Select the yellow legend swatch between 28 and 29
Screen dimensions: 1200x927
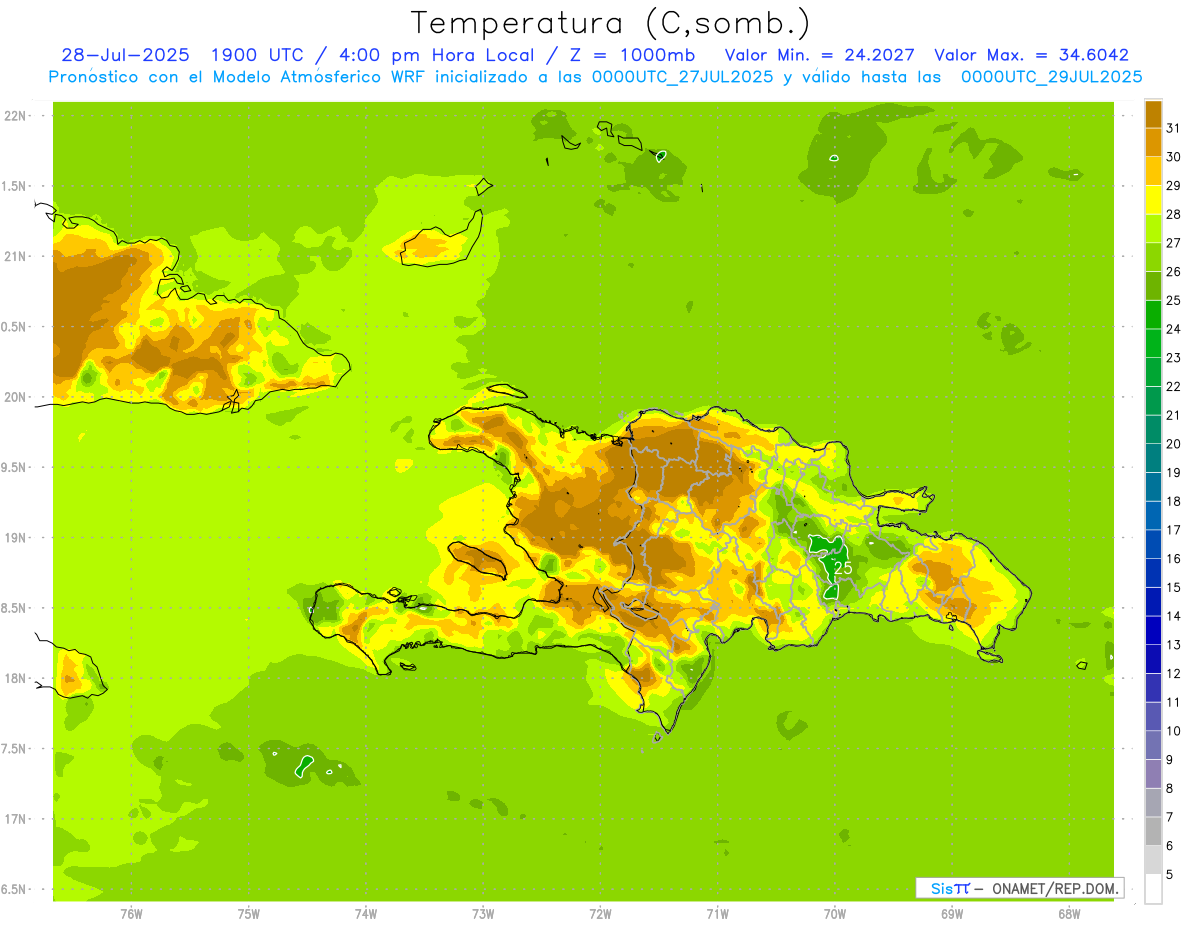pos(1153,200)
